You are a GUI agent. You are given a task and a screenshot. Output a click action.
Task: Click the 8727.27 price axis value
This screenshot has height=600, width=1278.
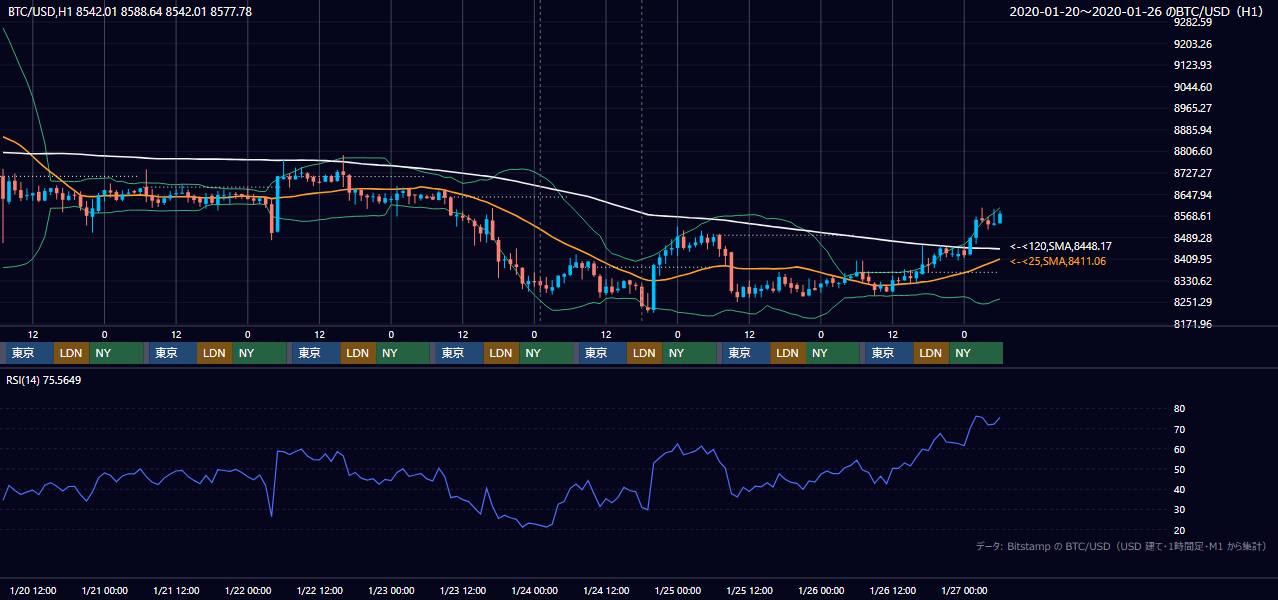pyautogui.click(x=1193, y=173)
